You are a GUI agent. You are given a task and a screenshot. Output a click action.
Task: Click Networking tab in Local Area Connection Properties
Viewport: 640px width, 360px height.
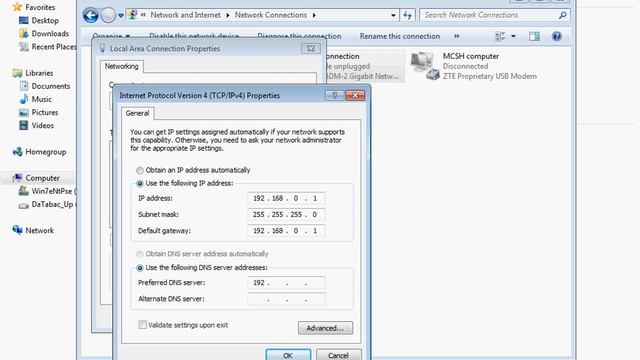pyautogui.click(x=122, y=66)
